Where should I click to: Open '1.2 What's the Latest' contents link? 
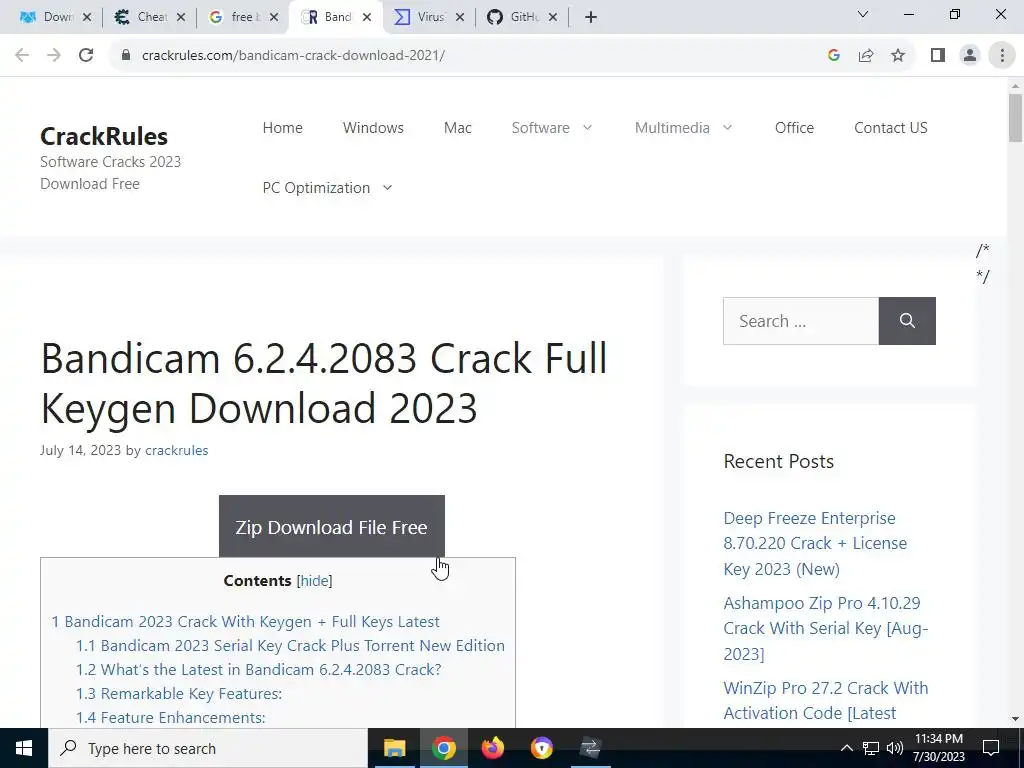tap(259, 670)
